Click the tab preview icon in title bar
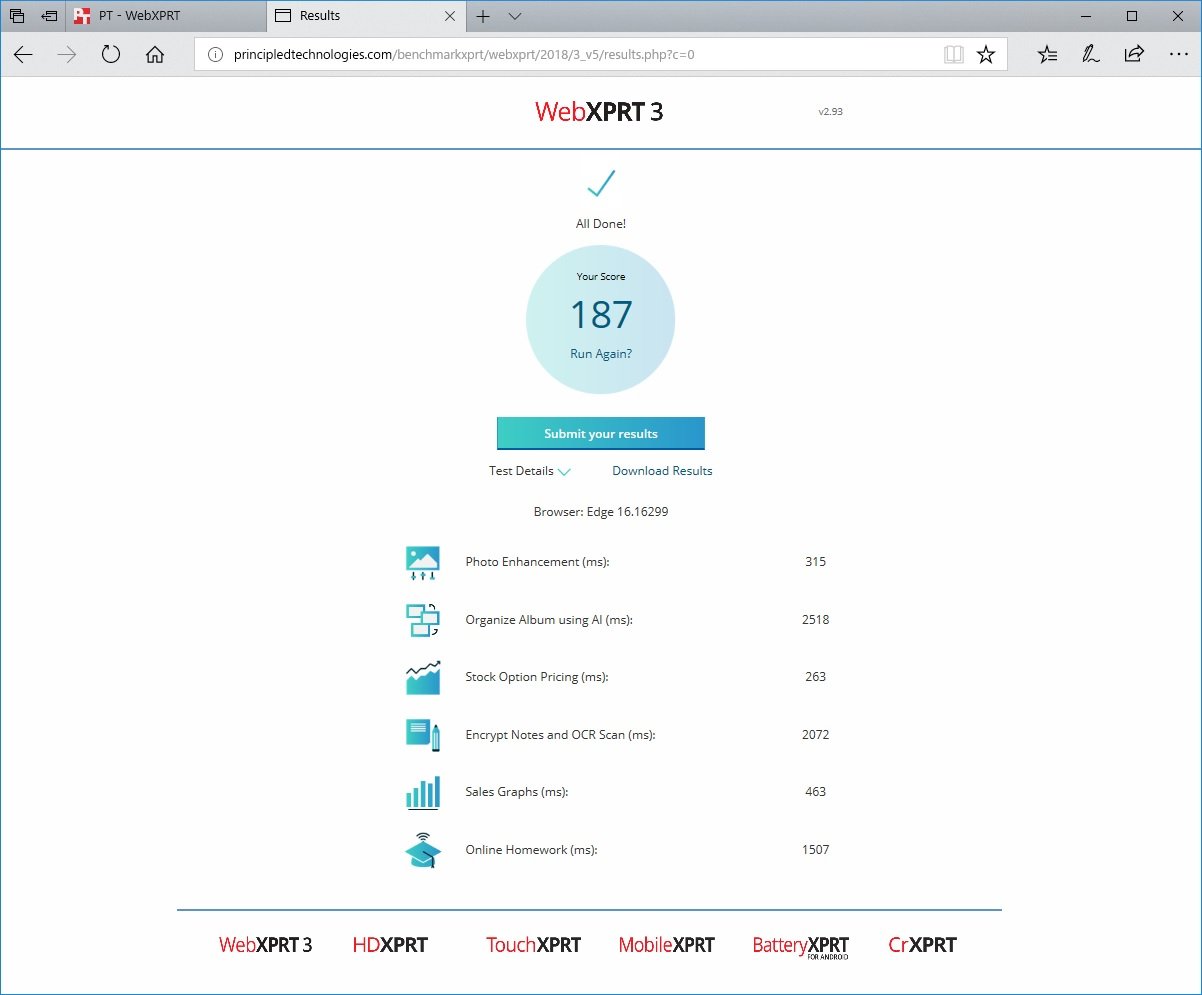The height and width of the screenshot is (995, 1202). coord(17,16)
